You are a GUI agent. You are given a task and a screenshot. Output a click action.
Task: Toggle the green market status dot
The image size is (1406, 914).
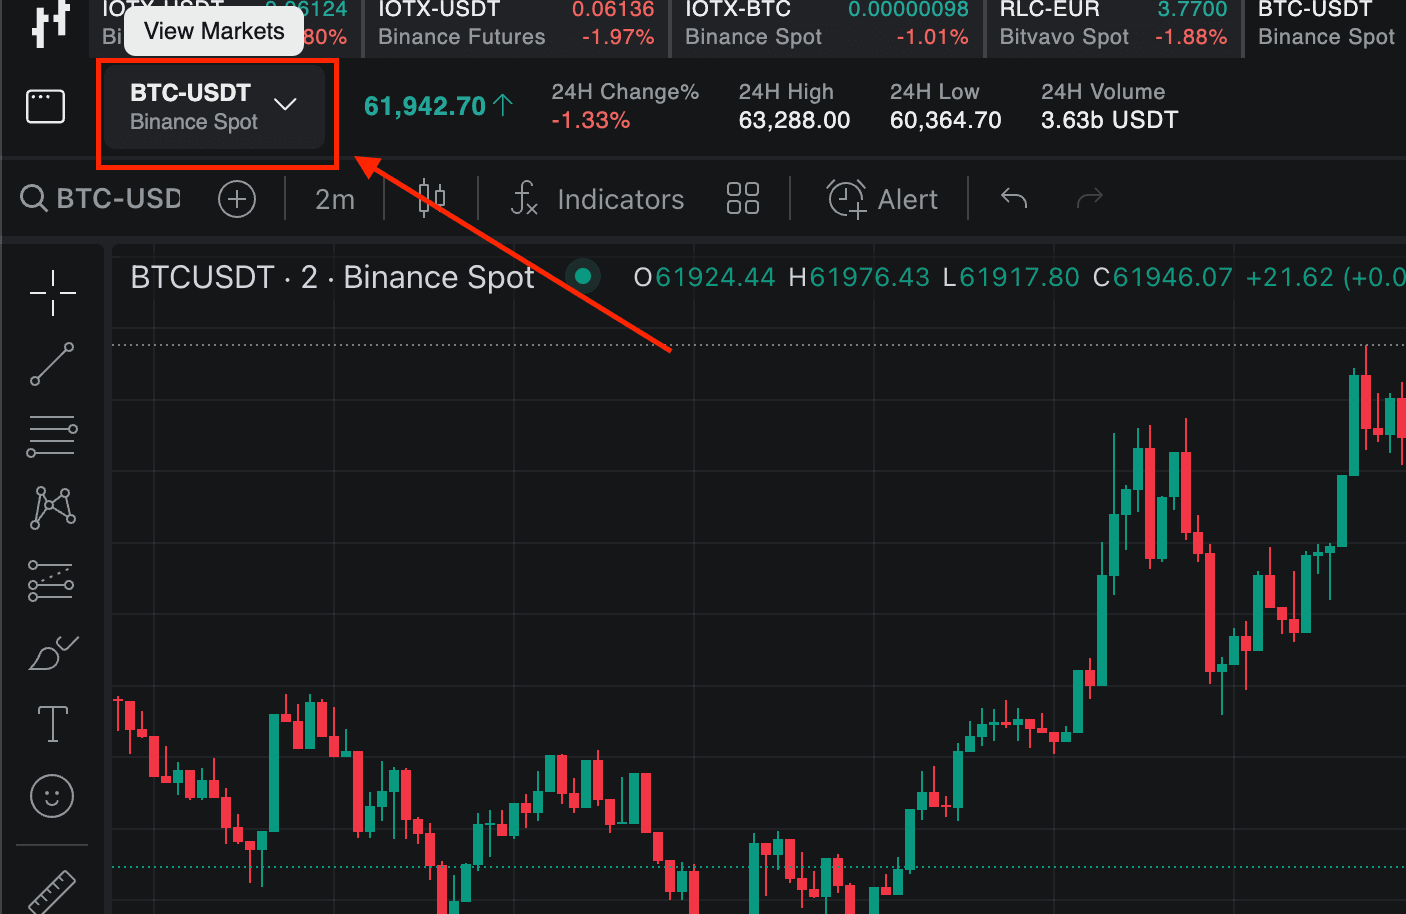[x=582, y=276]
